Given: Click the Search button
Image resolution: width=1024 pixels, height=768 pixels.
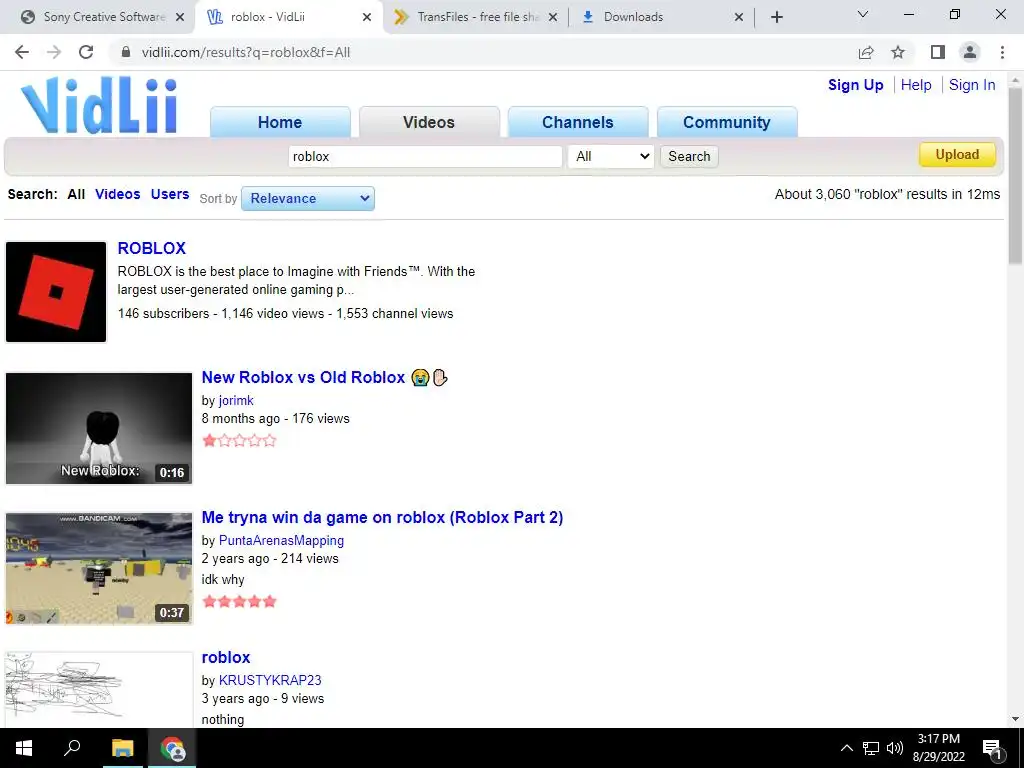Looking at the screenshot, I should point(689,156).
